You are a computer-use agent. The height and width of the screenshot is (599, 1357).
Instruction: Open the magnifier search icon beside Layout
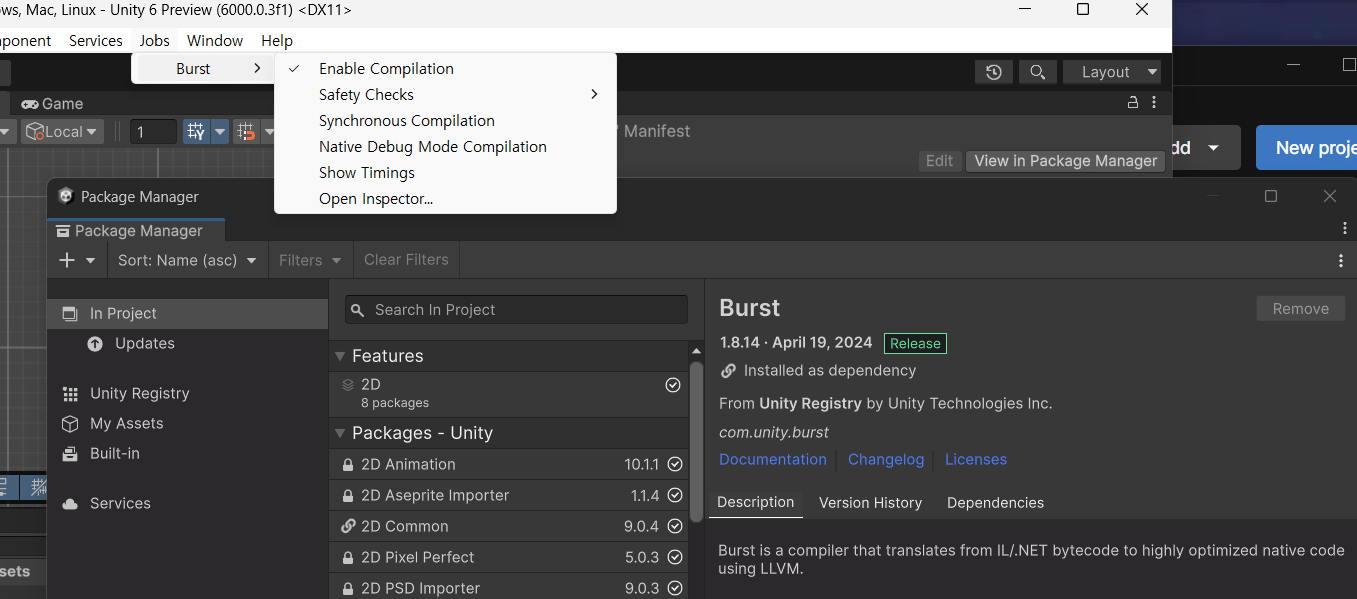pos(1037,72)
